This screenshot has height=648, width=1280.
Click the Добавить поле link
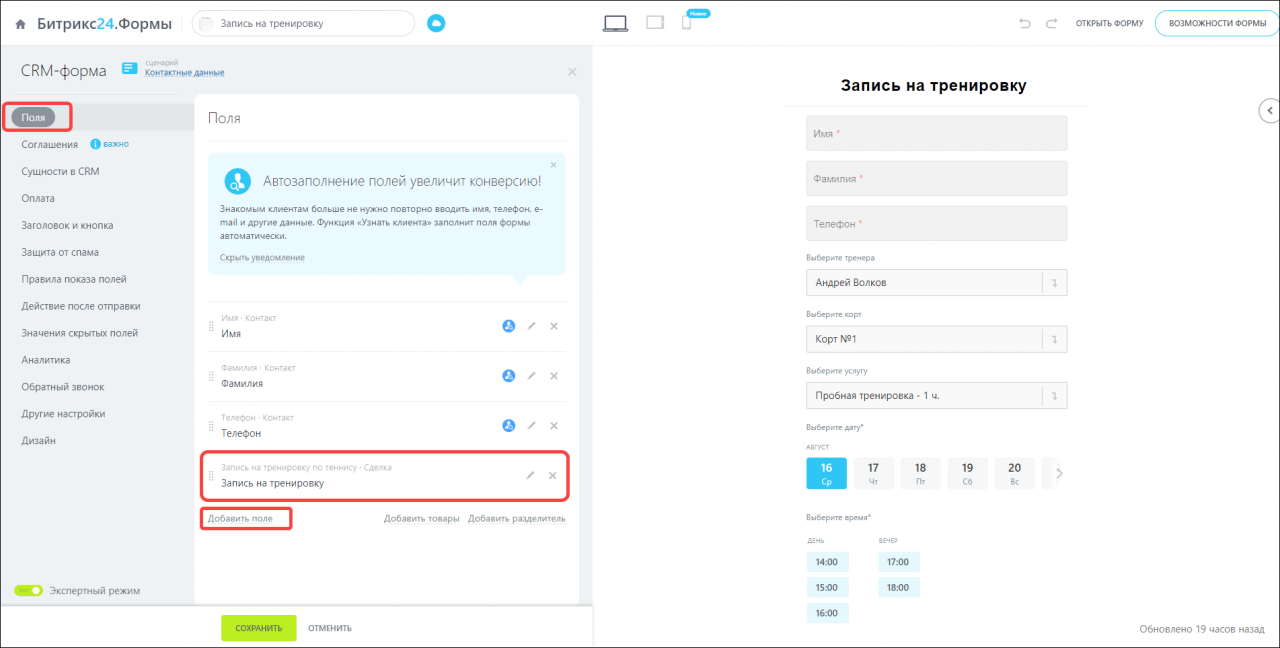[240, 519]
